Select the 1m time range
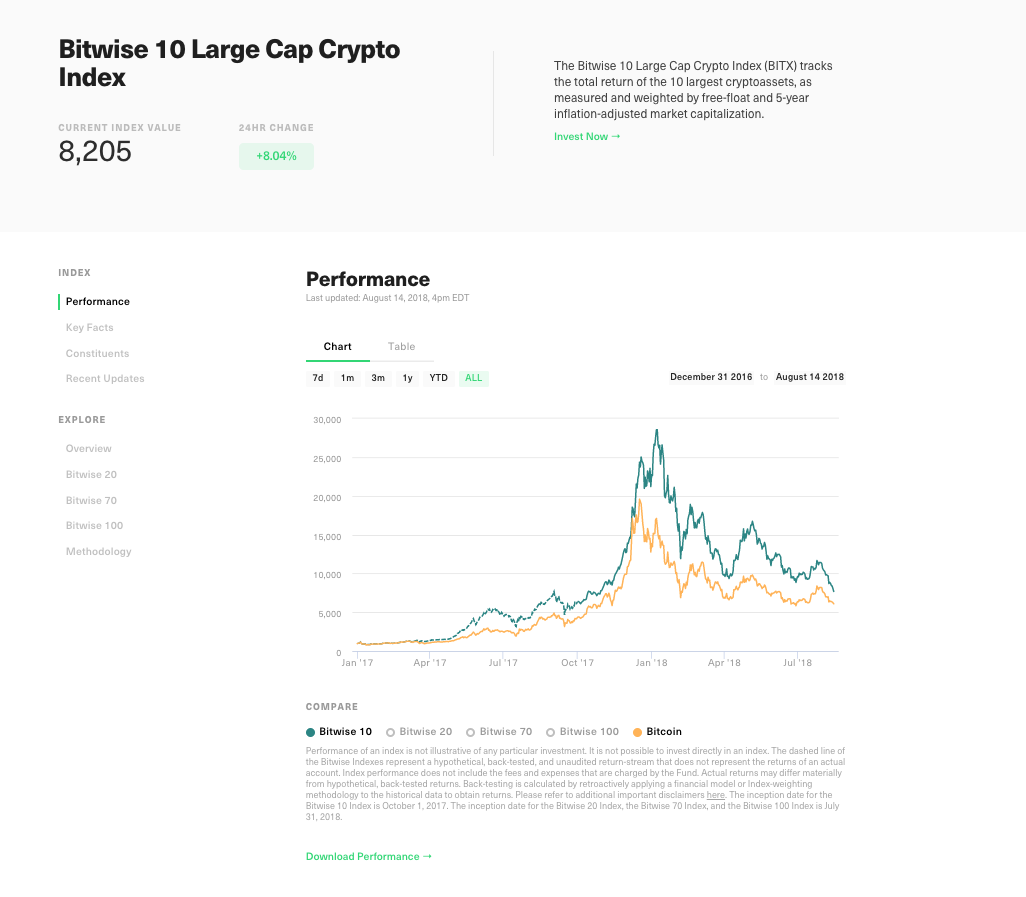The height and width of the screenshot is (897, 1026). click(347, 378)
